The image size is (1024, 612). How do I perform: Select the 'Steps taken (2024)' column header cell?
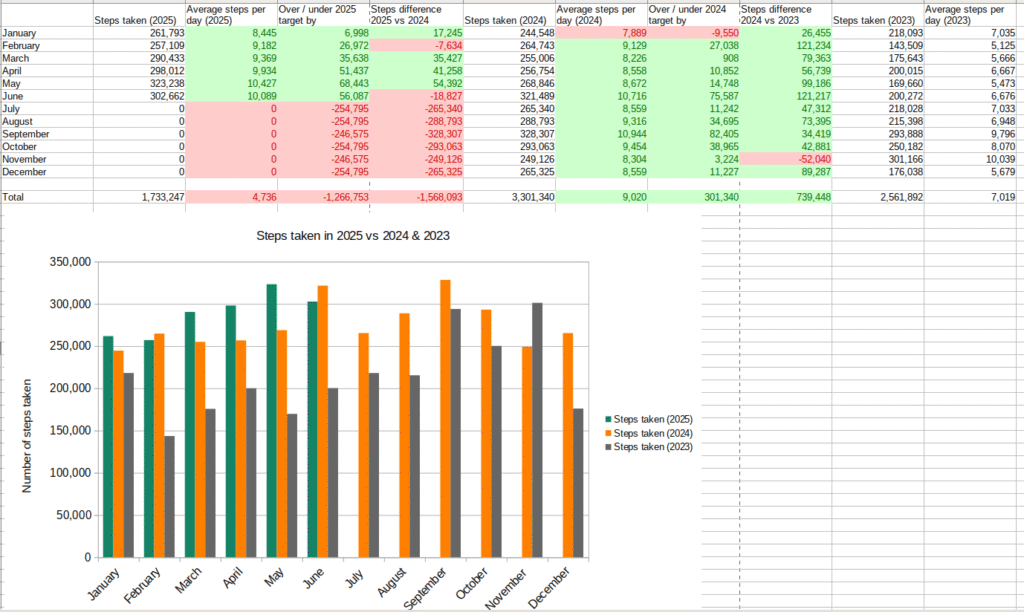point(509,15)
